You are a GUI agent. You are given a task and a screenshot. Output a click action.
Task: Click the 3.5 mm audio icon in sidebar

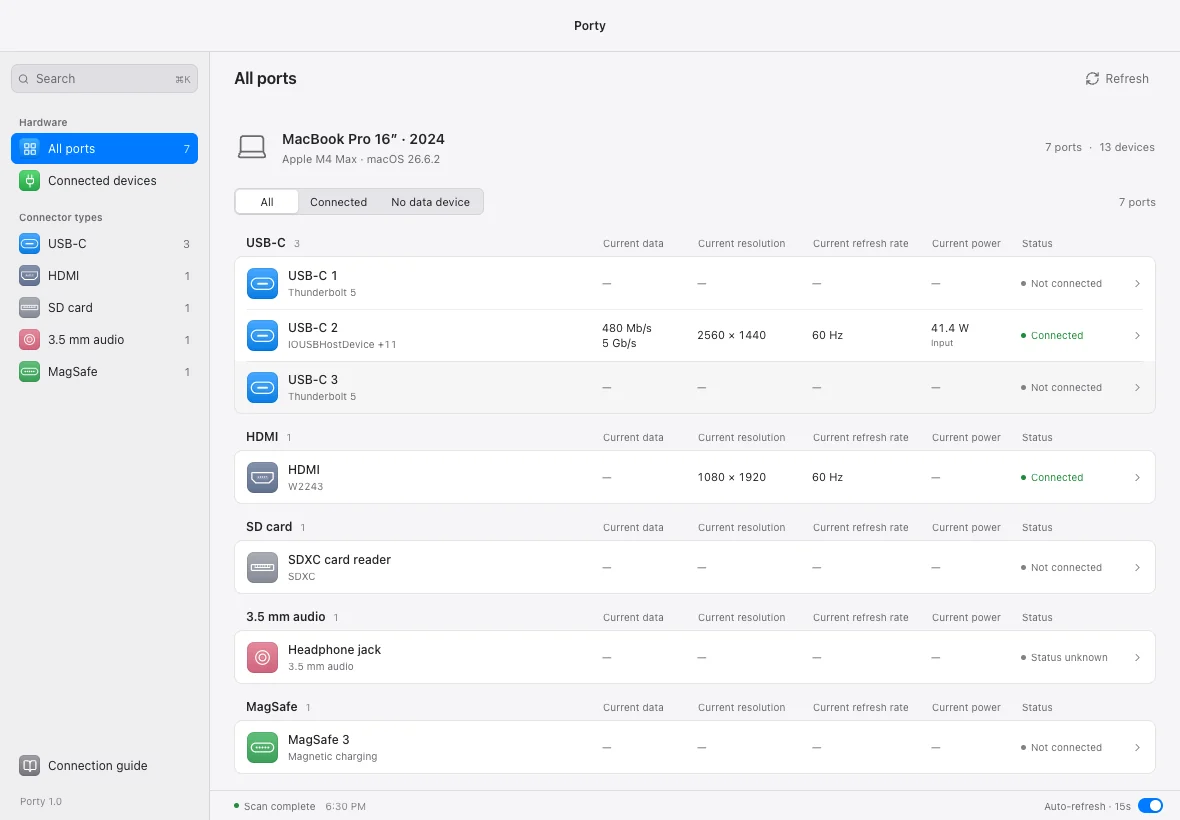tap(29, 339)
